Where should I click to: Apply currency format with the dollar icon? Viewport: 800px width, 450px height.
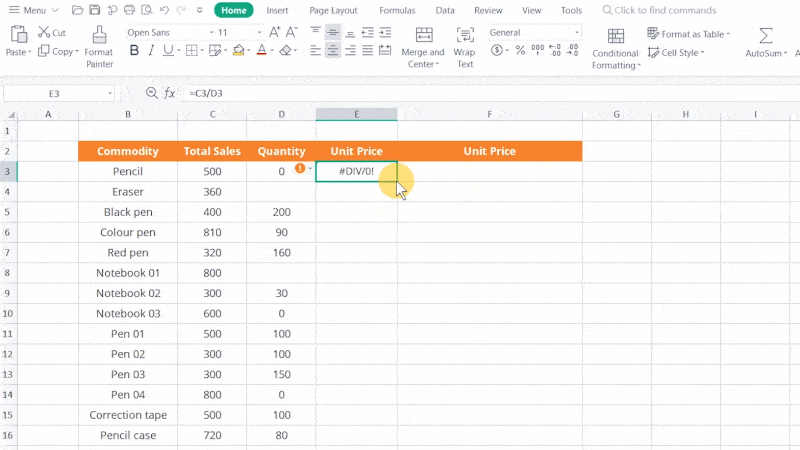click(x=497, y=51)
